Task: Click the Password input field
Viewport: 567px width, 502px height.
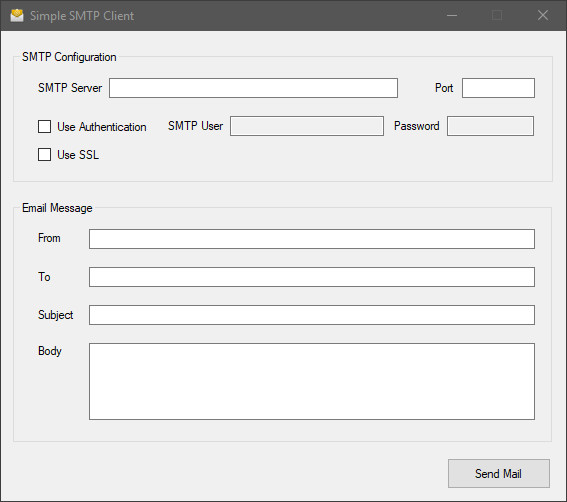Action: 490,126
